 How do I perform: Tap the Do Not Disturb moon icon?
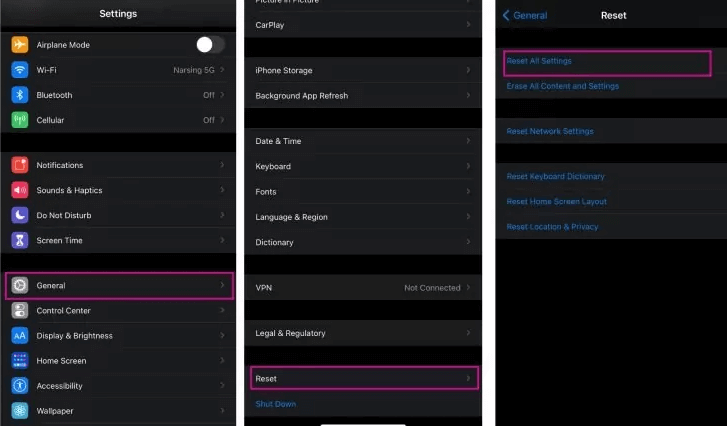click(x=20, y=215)
